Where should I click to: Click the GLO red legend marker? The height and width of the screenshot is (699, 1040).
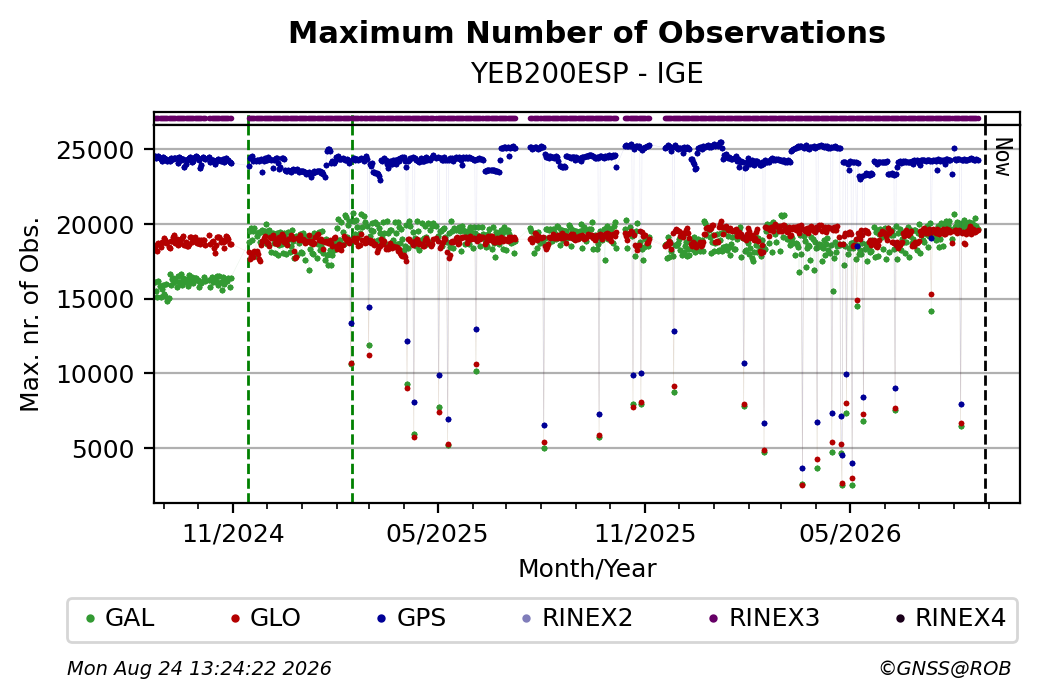[x=235, y=619]
